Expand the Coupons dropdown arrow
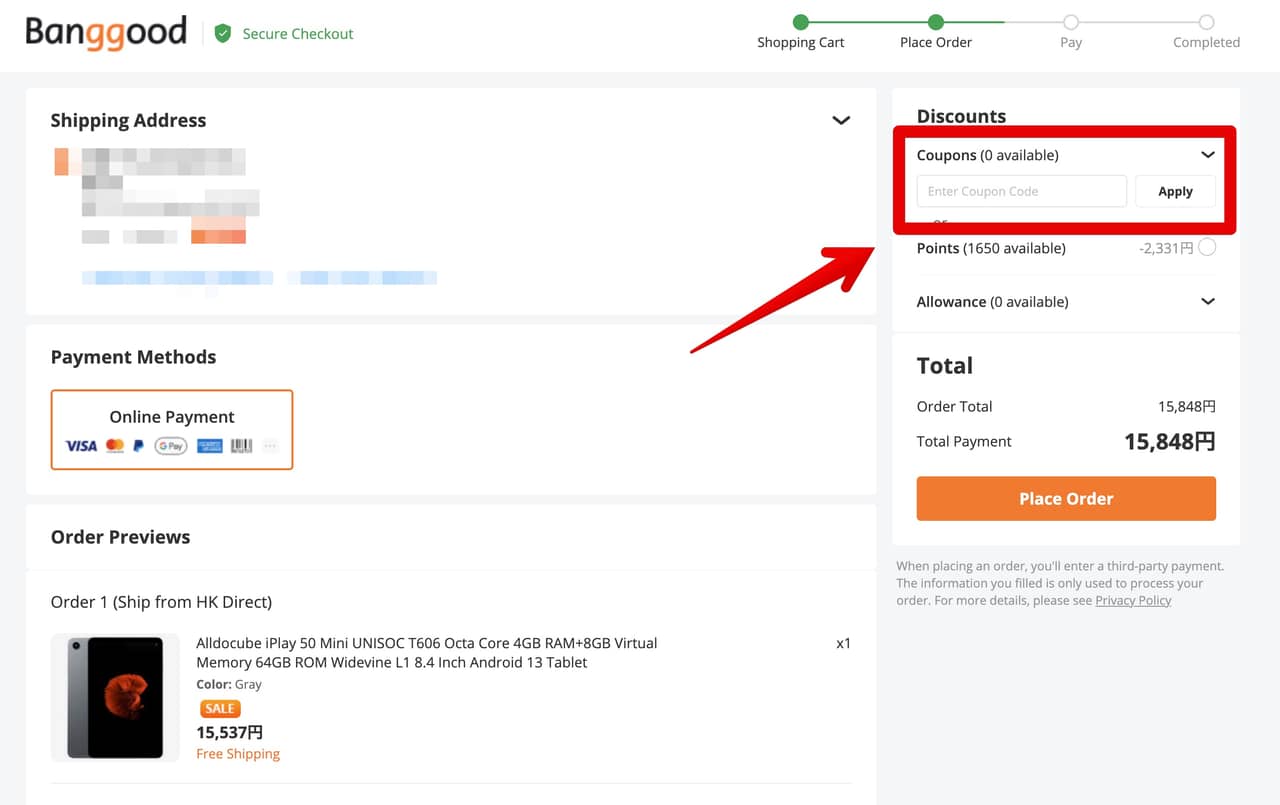 [1207, 155]
